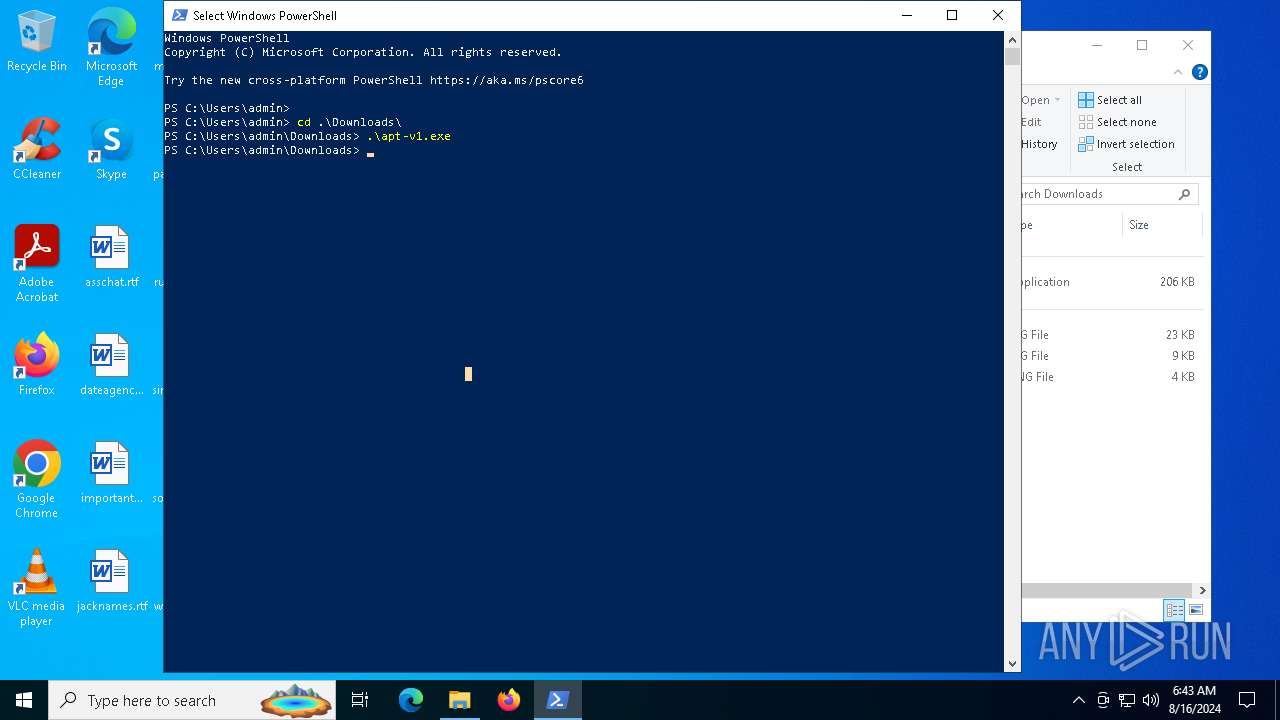
Task: Open Firefox from the taskbar
Action: click(508, 700)
